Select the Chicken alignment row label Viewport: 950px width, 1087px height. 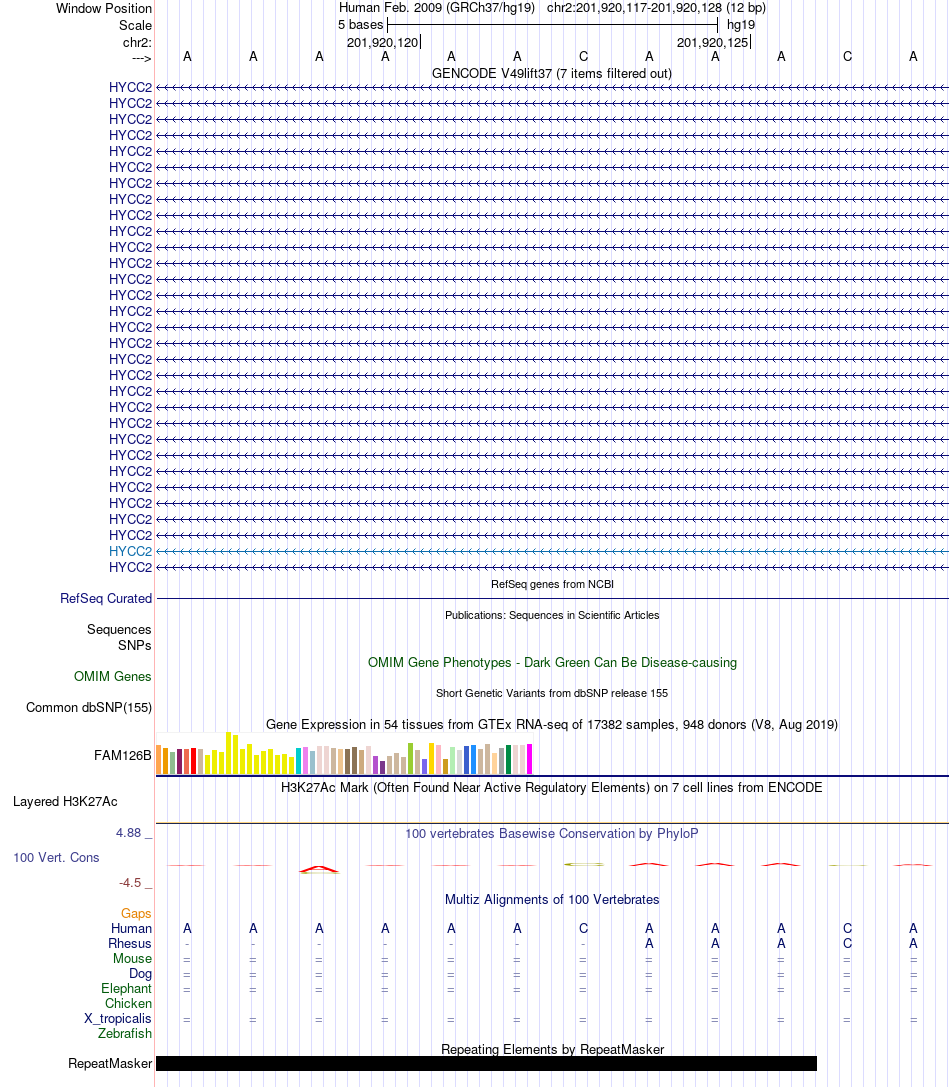[x=128, y=1004]
